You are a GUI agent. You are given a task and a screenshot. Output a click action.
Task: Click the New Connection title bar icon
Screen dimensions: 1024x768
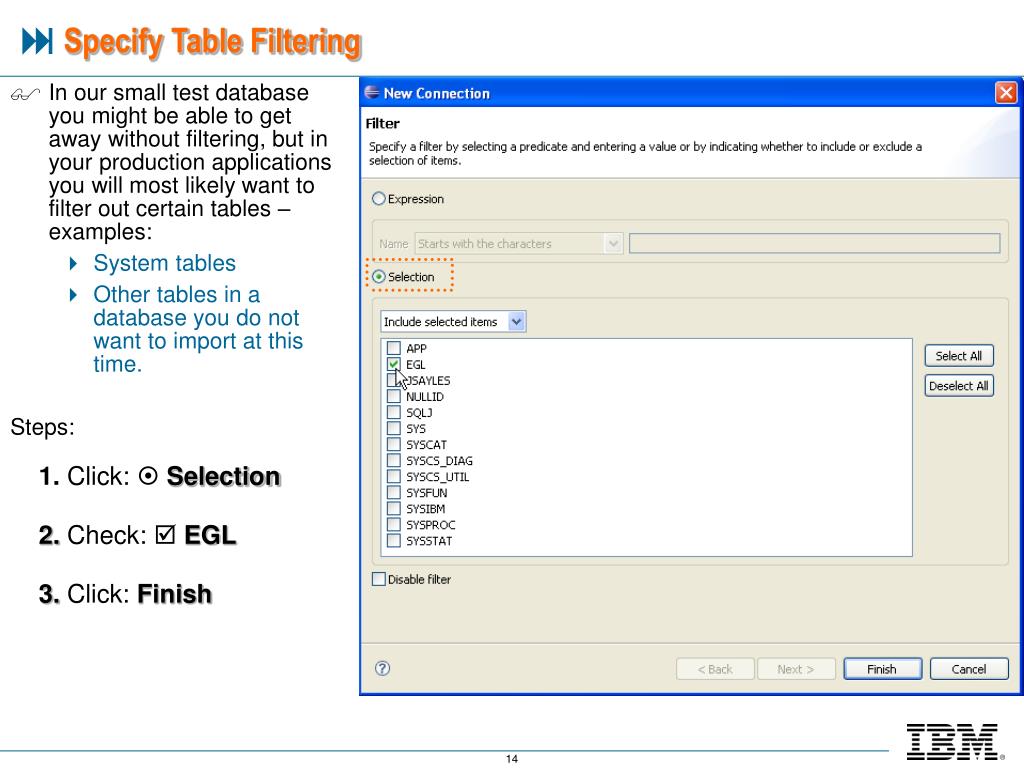coord(372,93)
